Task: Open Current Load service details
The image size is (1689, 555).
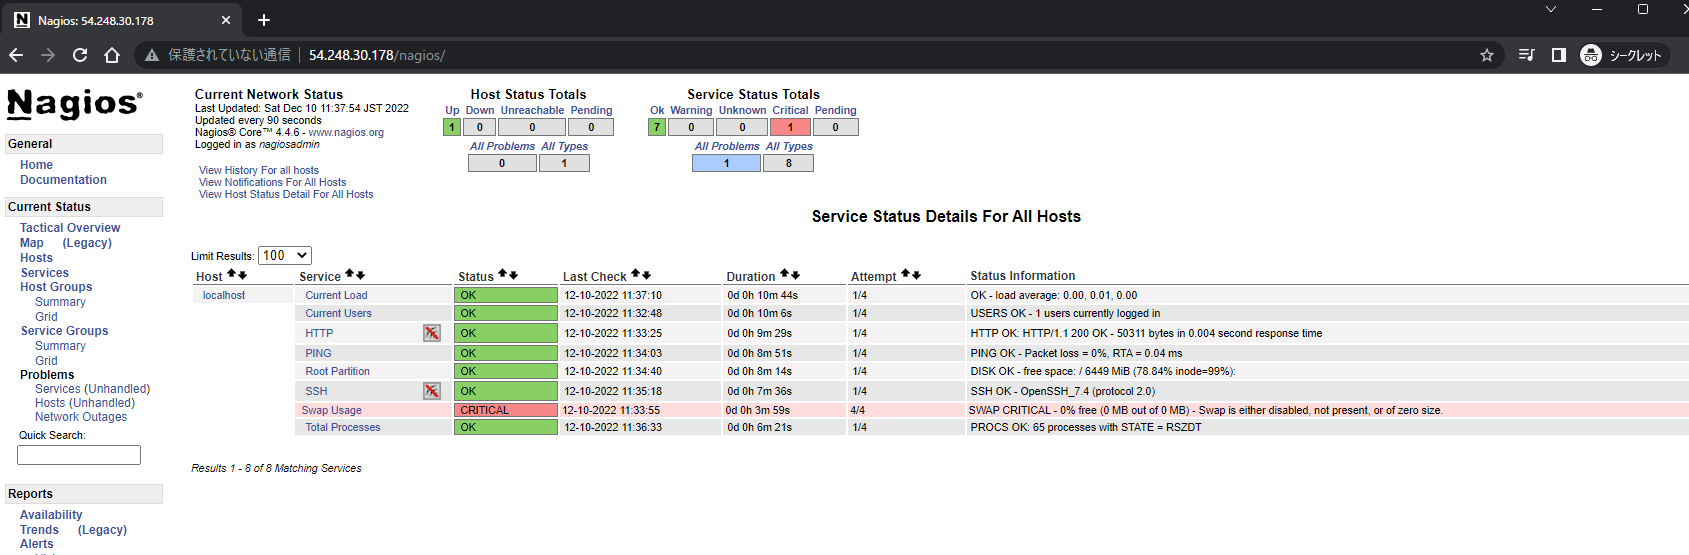Action: point(336,296)
